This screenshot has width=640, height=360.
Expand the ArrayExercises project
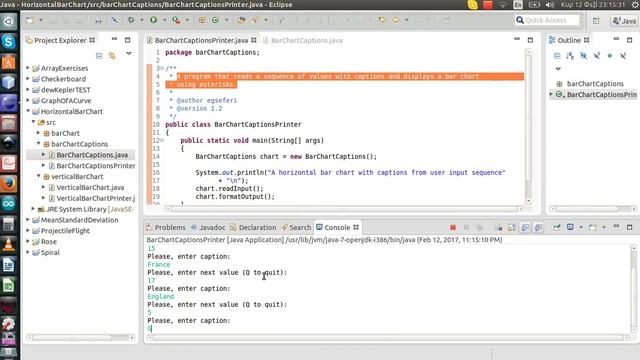(x=28, y=68)
